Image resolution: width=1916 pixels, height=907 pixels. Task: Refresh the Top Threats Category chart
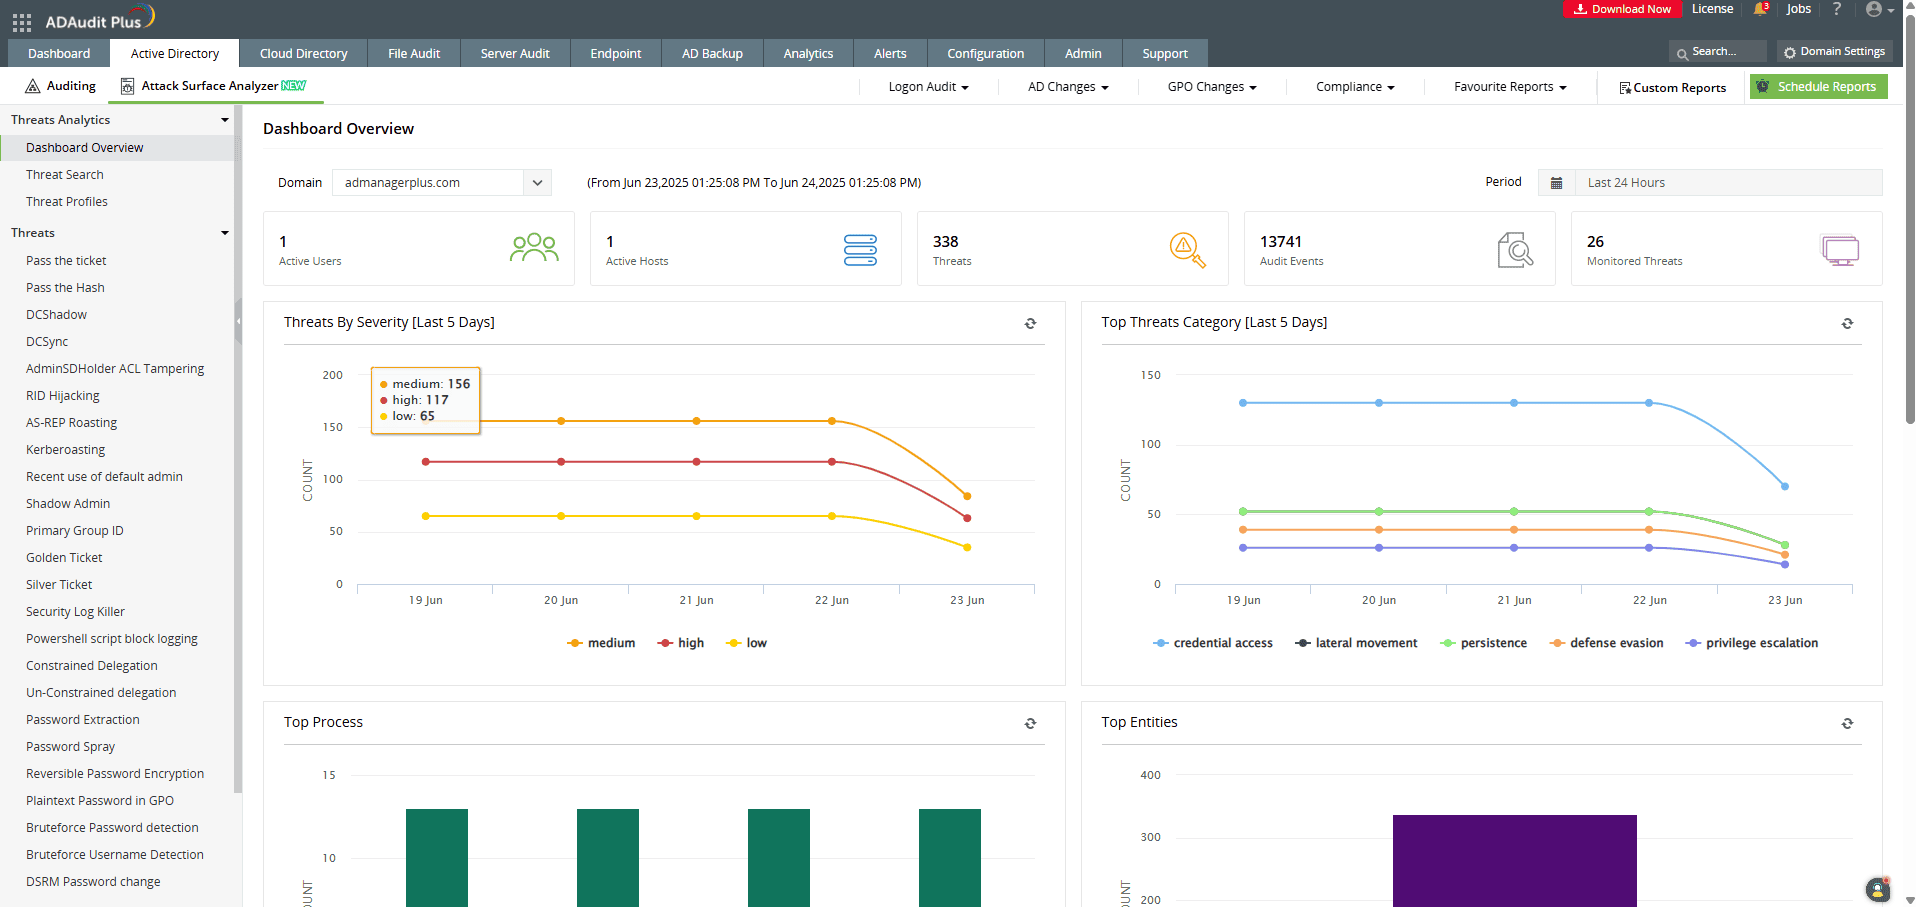click(x=1847, y=323)
